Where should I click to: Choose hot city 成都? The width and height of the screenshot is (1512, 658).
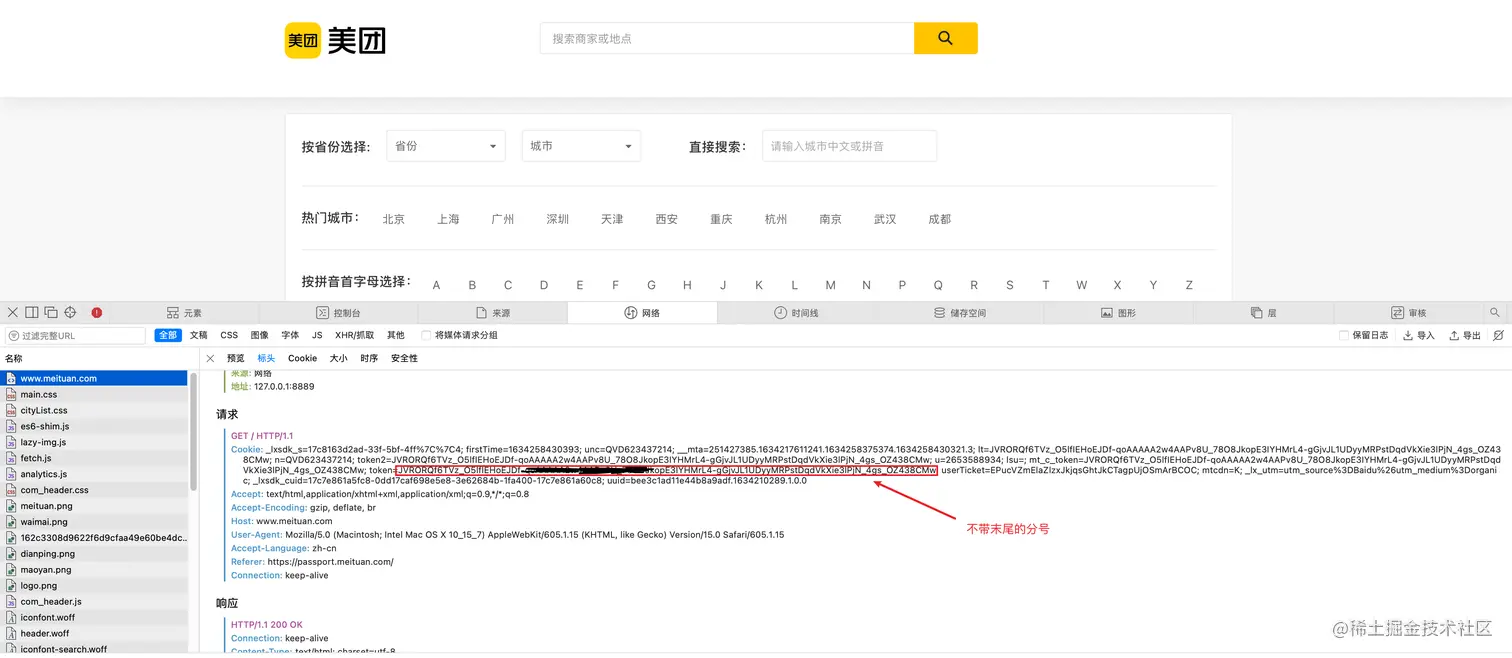point(940,219)
